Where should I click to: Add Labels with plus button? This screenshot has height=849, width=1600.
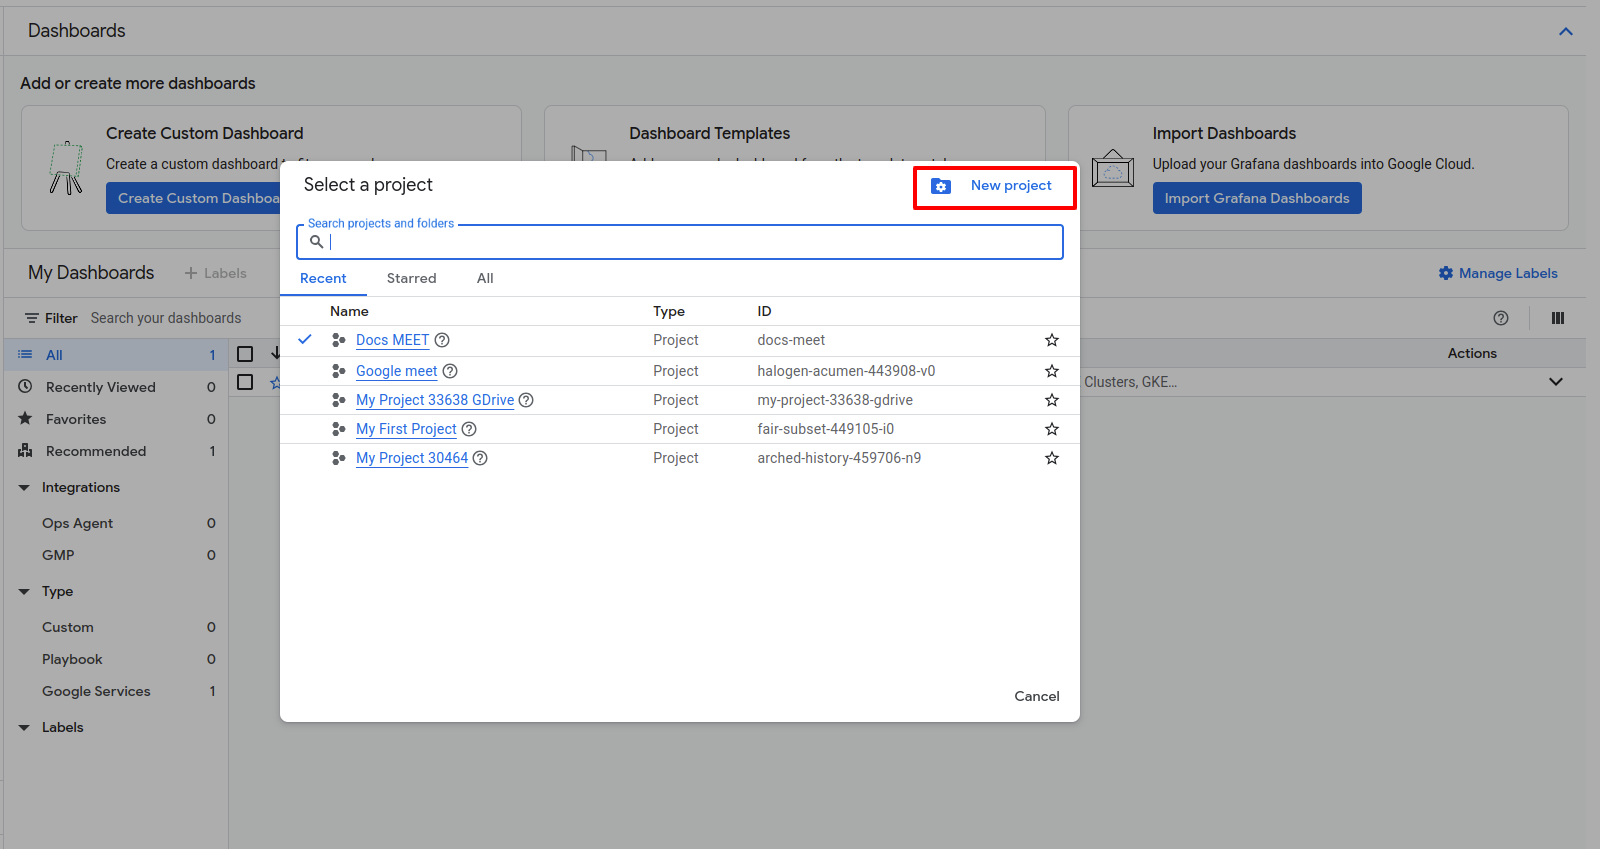[x=215, y=273]
